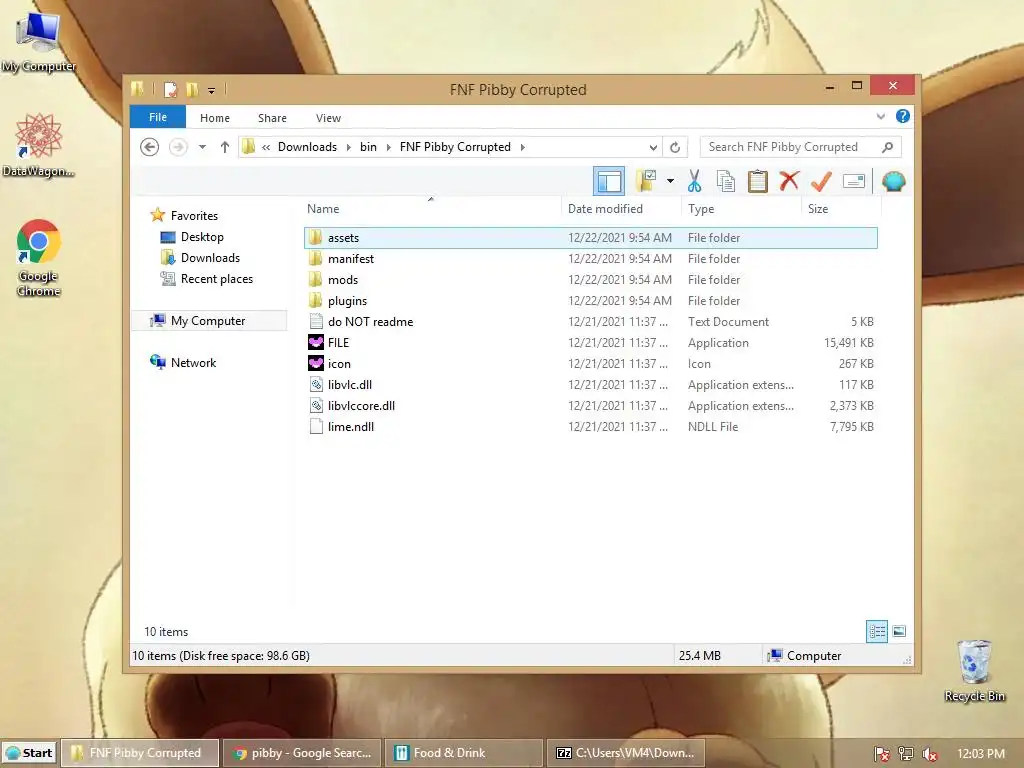Click the Copy toolbar icon
Viewport: 1024px width, 768px height.
pyautogui.click(x=726, y=181)
